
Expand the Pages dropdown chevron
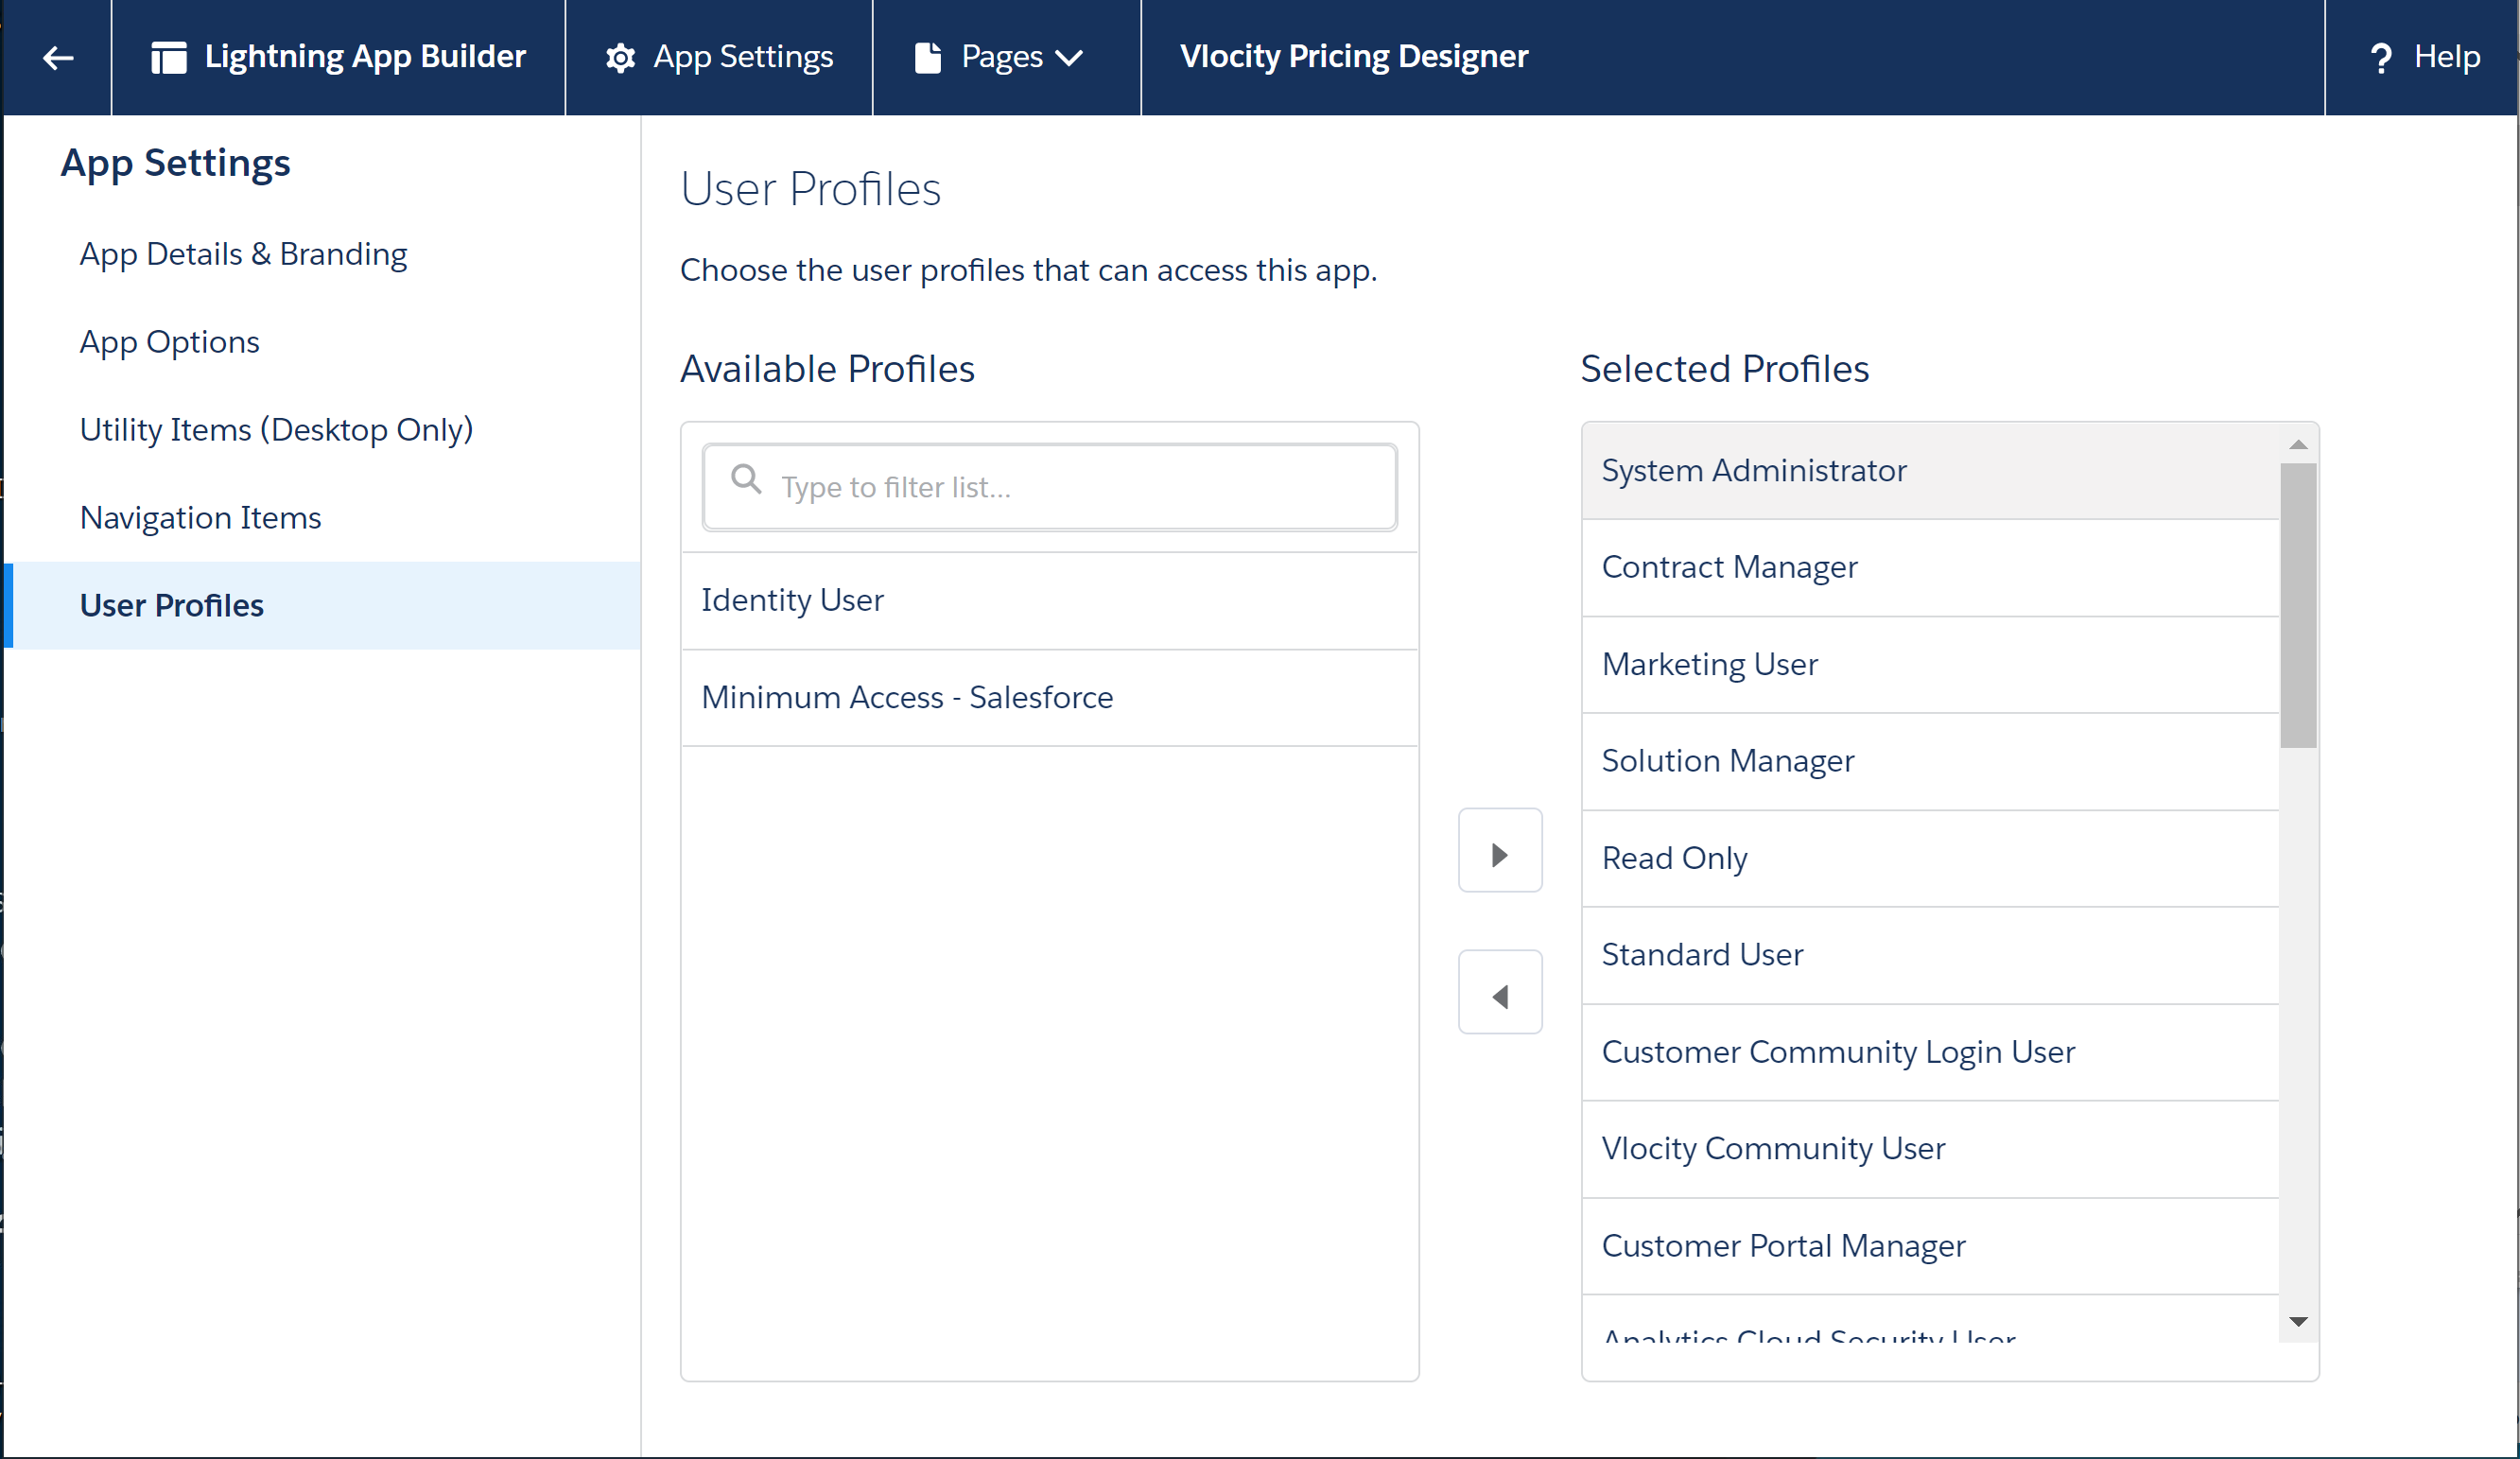coord(1072,57)
